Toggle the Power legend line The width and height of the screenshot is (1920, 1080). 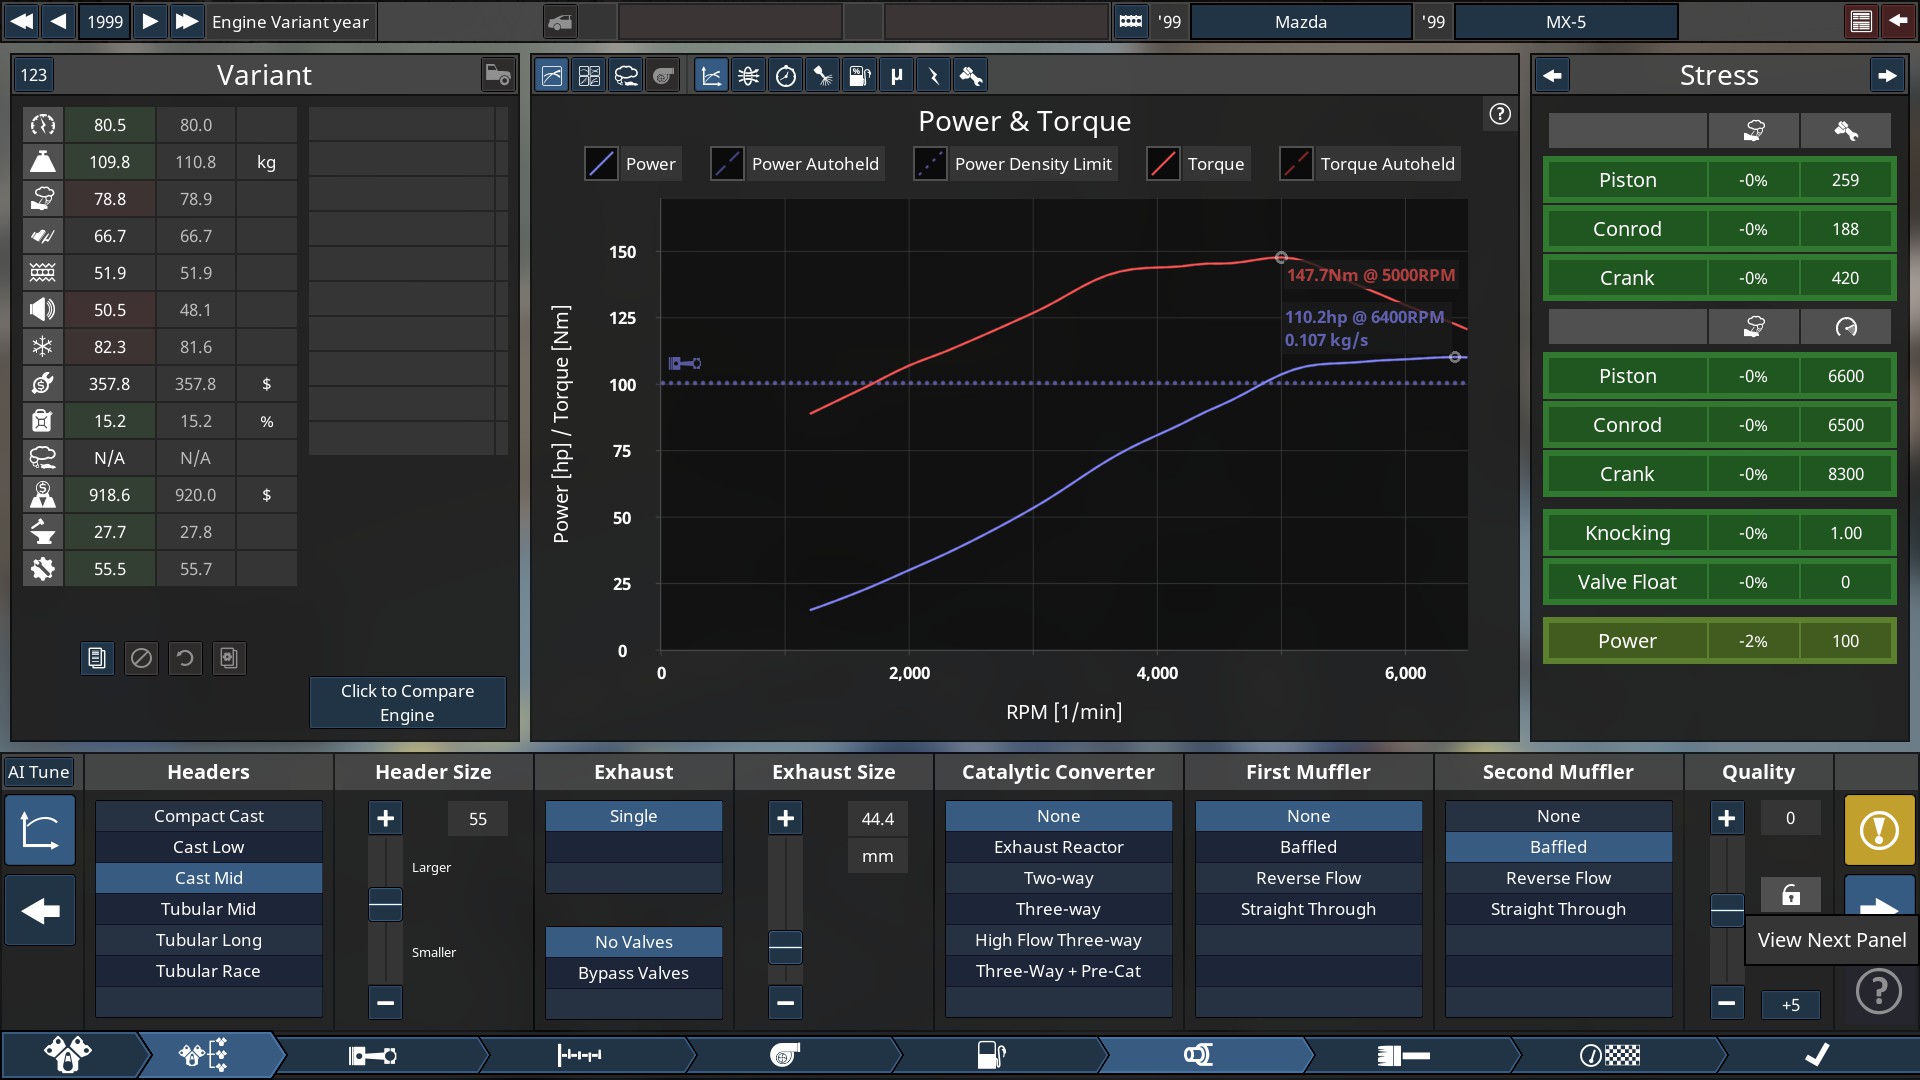pos(632,164)
